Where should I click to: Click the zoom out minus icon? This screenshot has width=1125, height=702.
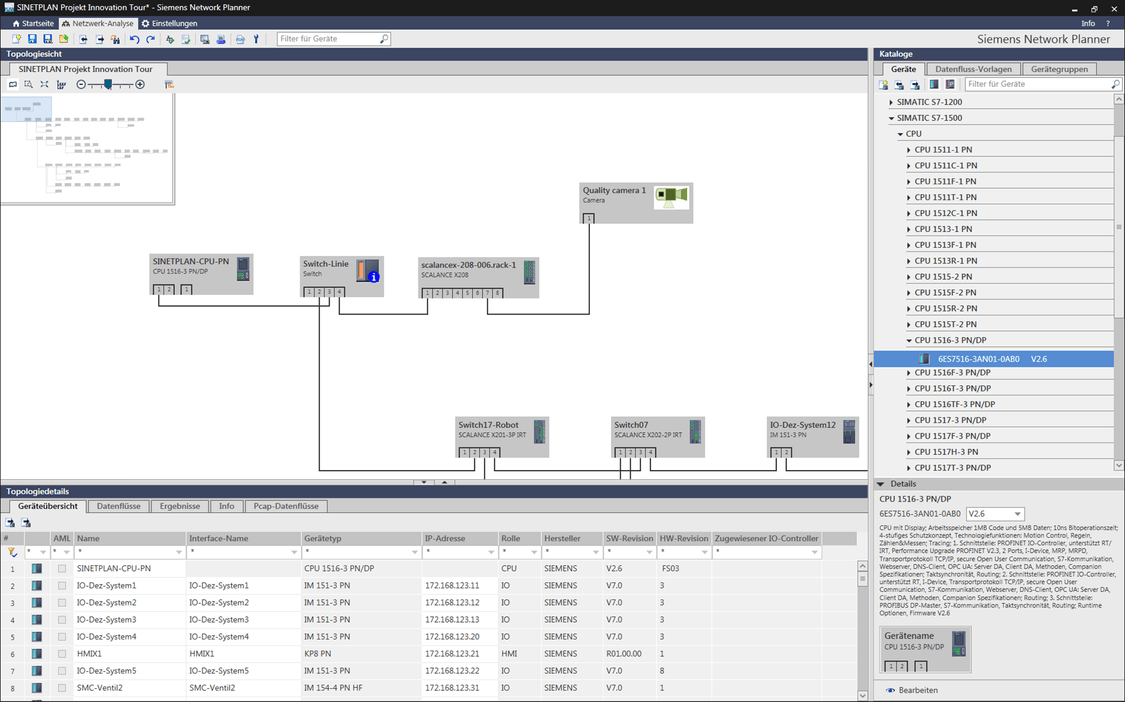[81, 85]
